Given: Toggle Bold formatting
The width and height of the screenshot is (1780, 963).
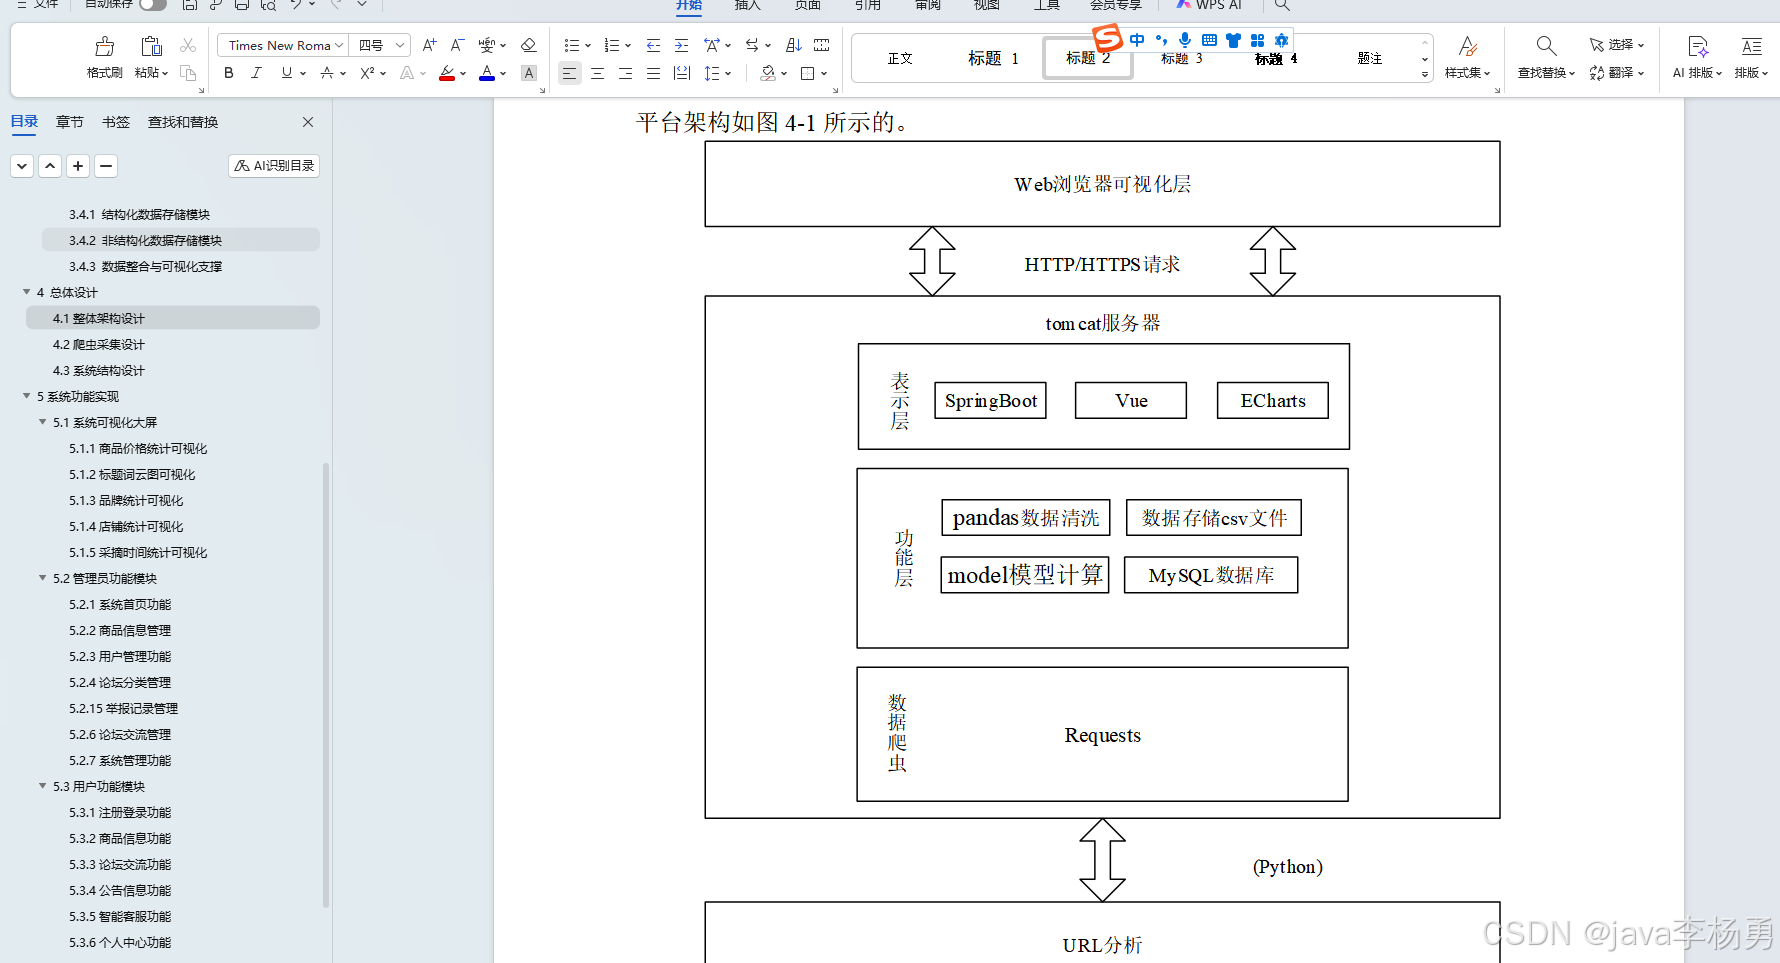Looking at the screenshot, I should (x=229, y=72).
